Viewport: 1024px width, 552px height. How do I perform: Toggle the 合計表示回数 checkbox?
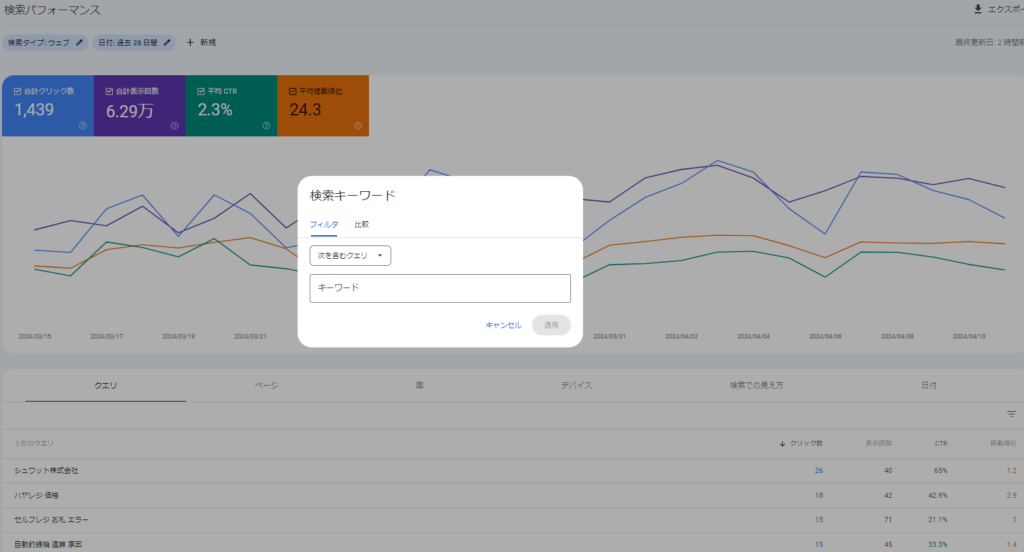109,91
